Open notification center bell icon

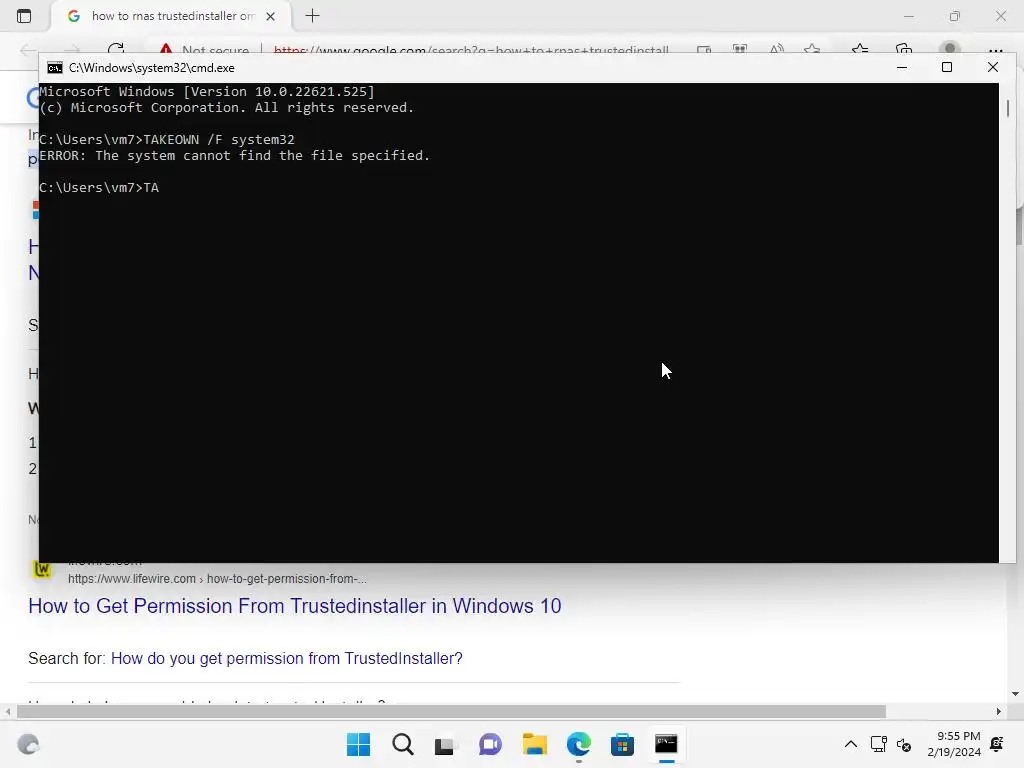coord(997,744)
